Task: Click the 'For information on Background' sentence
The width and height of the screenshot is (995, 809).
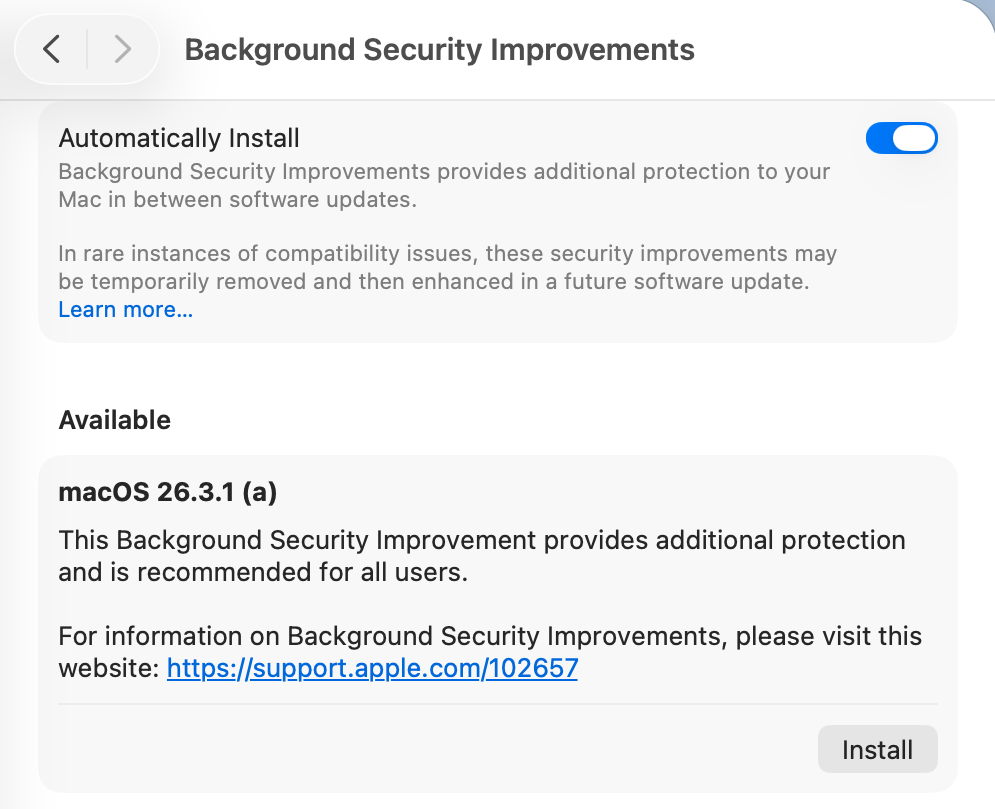Action: pos(400,636)
